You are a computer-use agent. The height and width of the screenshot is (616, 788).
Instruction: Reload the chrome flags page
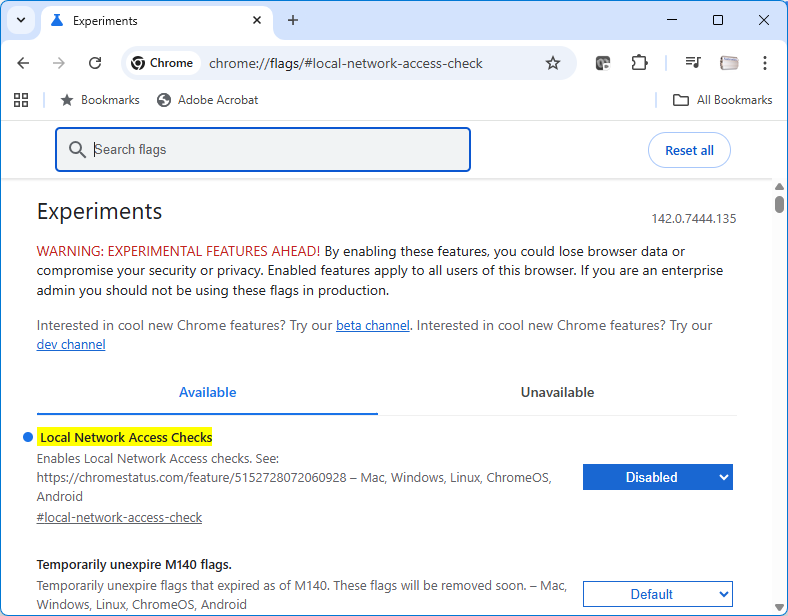95,63
